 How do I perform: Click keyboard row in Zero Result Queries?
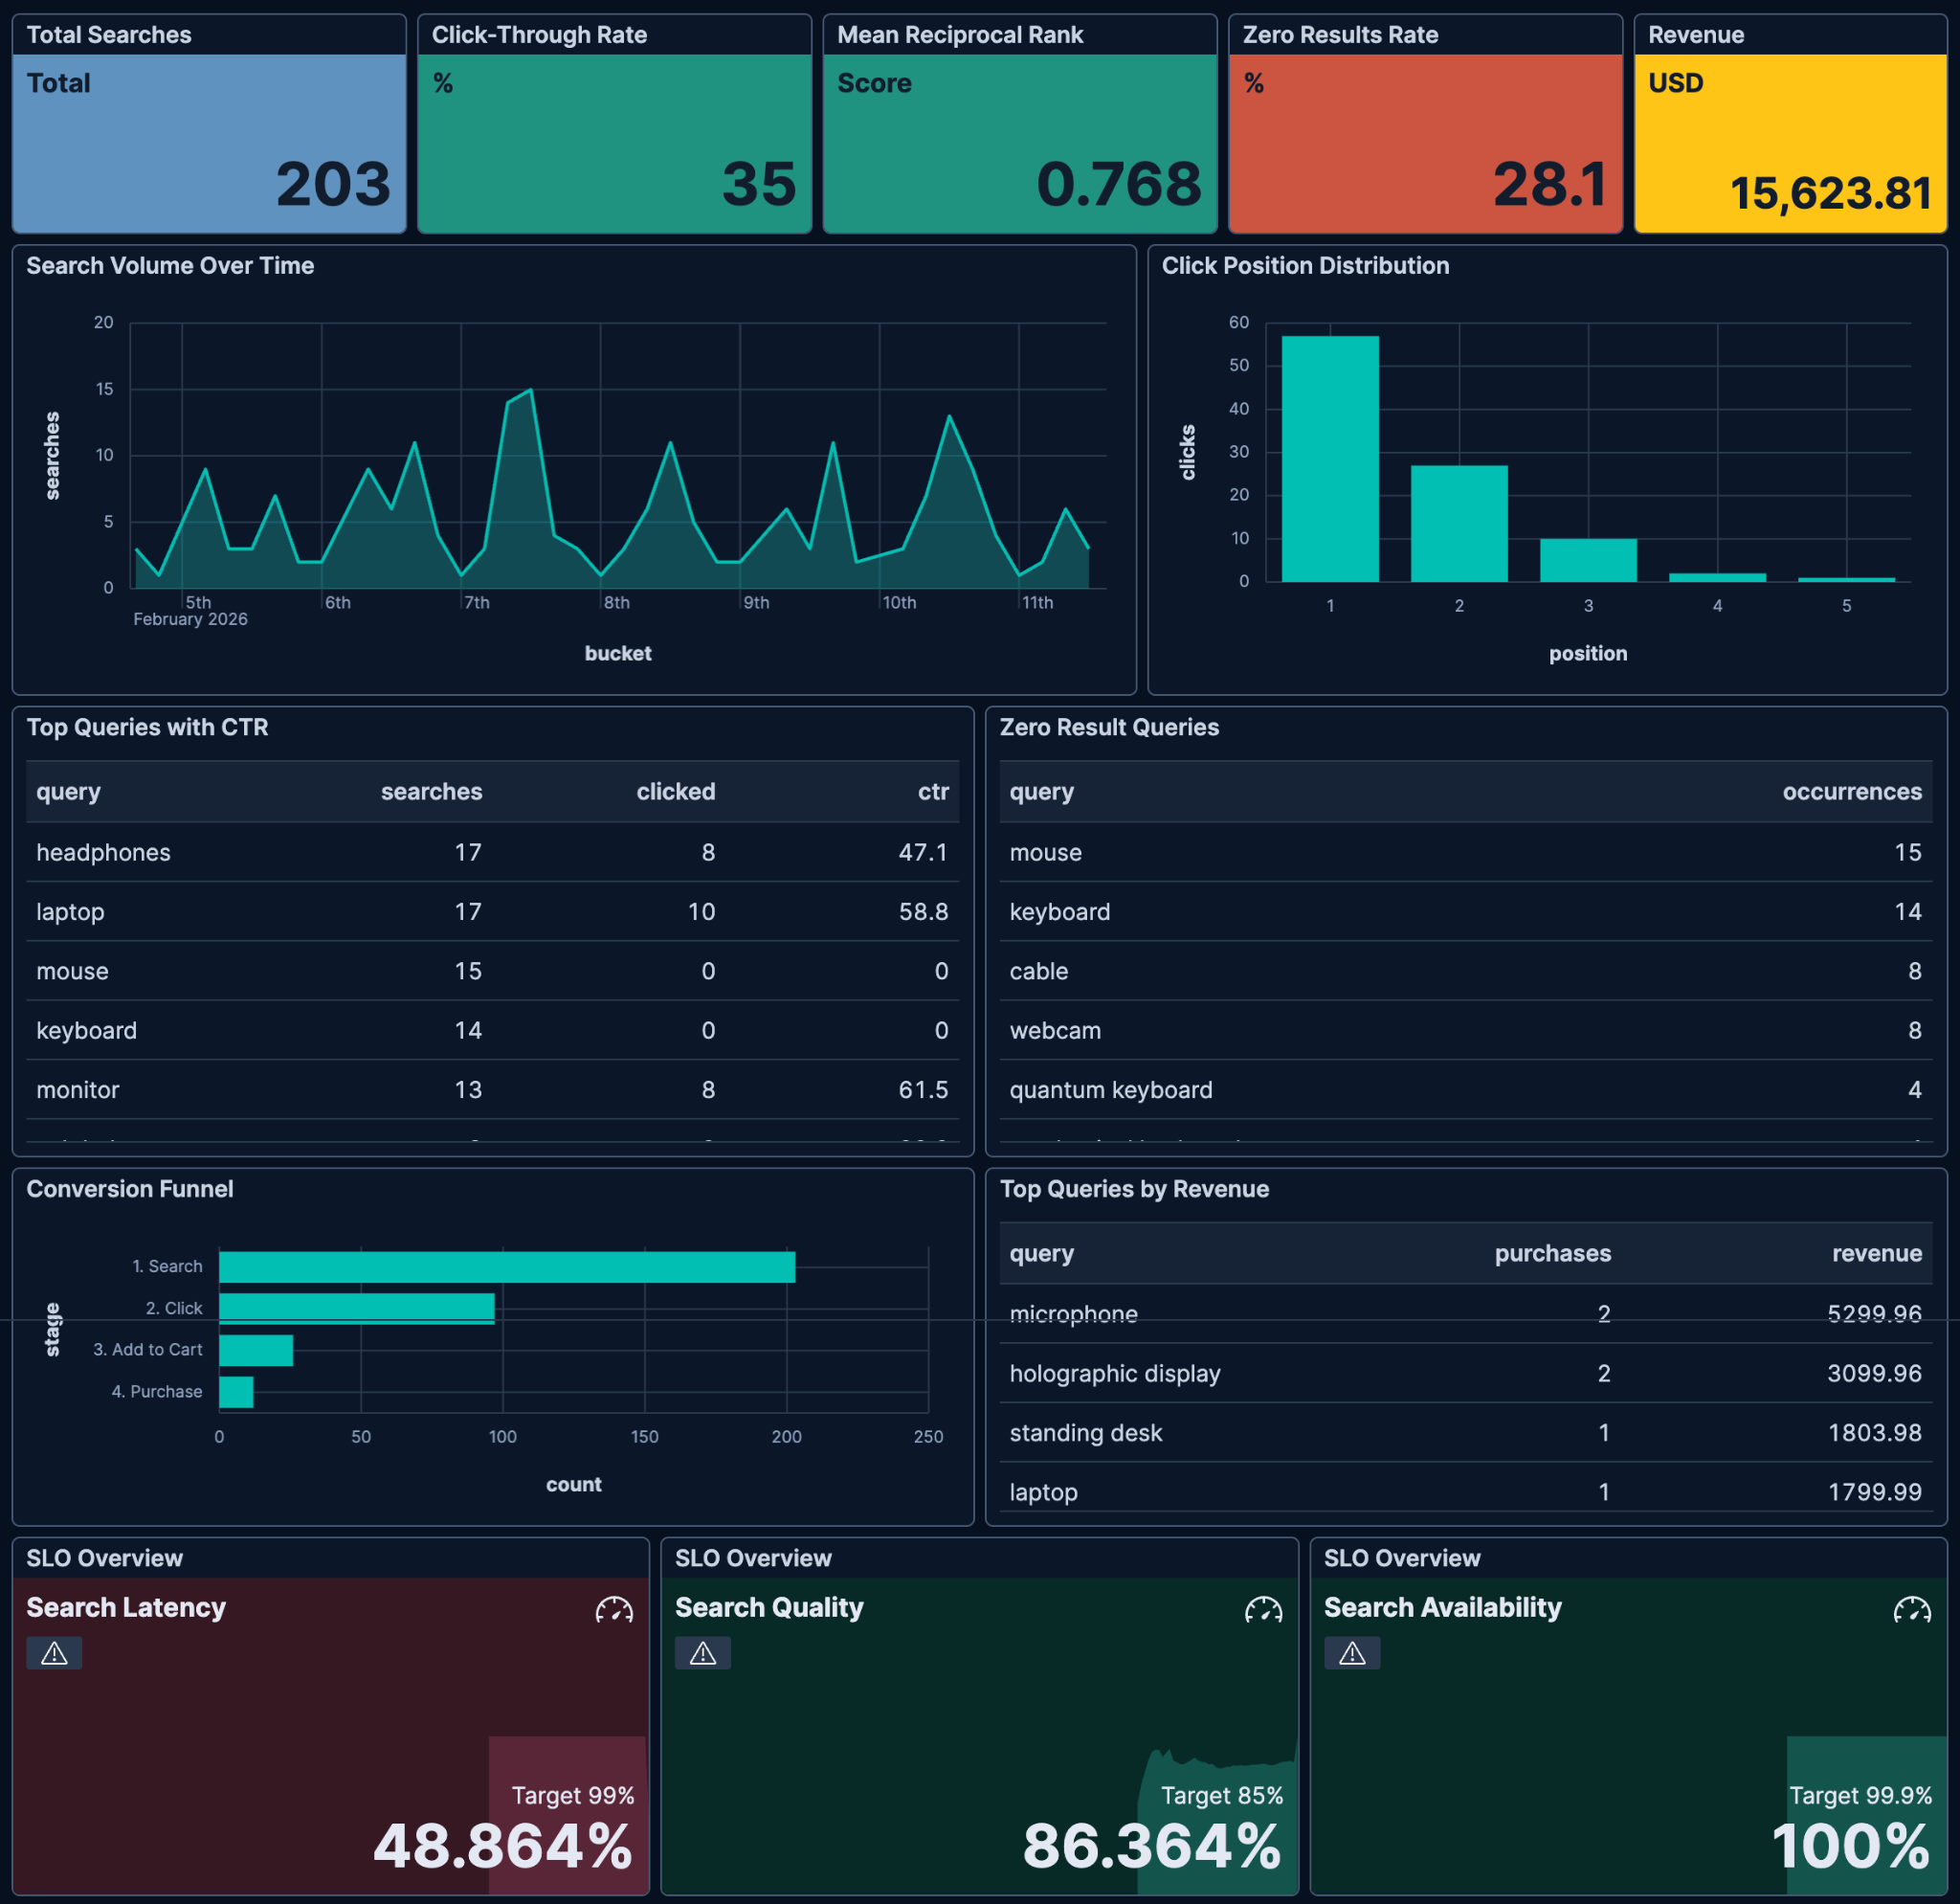coord(1466,911)
